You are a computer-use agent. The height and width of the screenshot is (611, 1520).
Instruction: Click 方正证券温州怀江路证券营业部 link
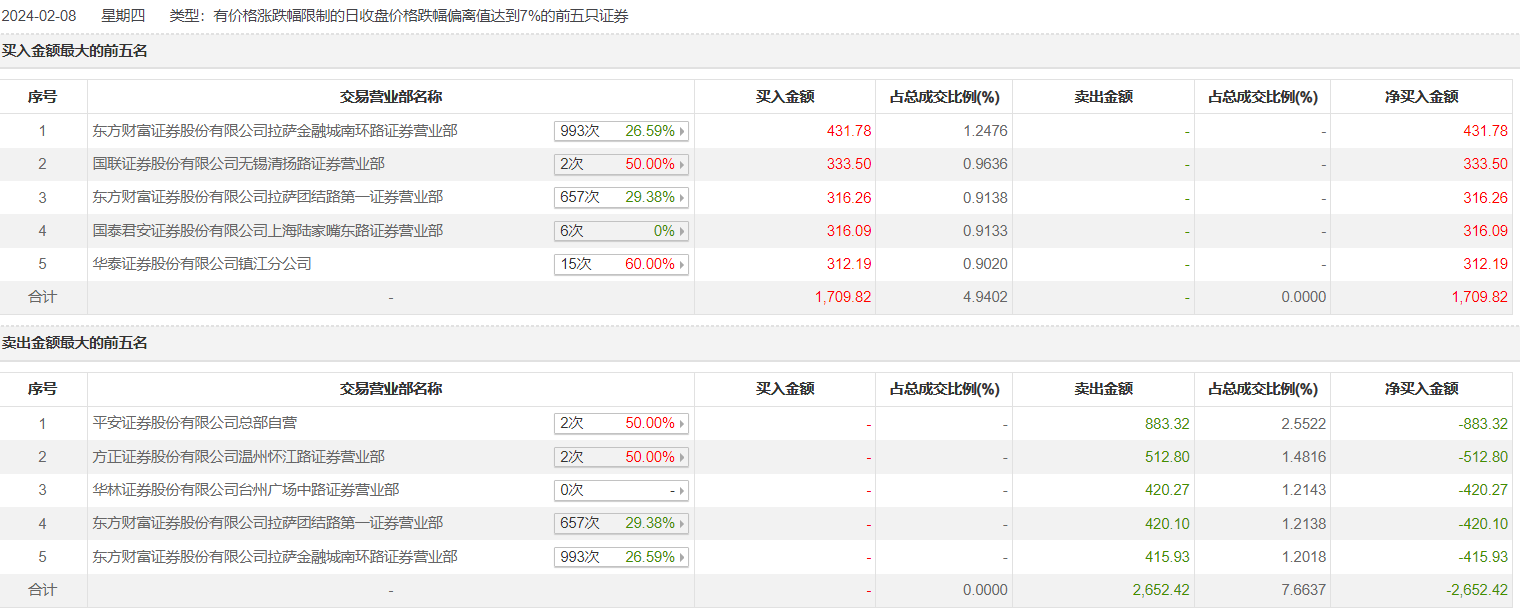pos(238,457)
